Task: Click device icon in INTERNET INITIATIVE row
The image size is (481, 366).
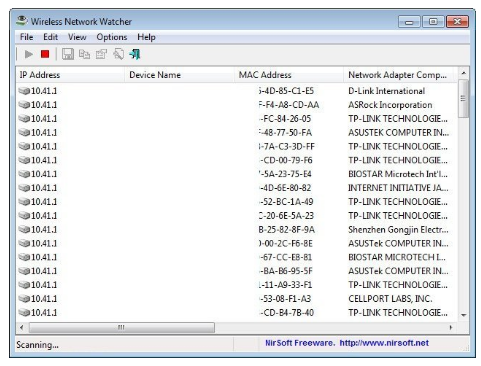Action: 24,188
